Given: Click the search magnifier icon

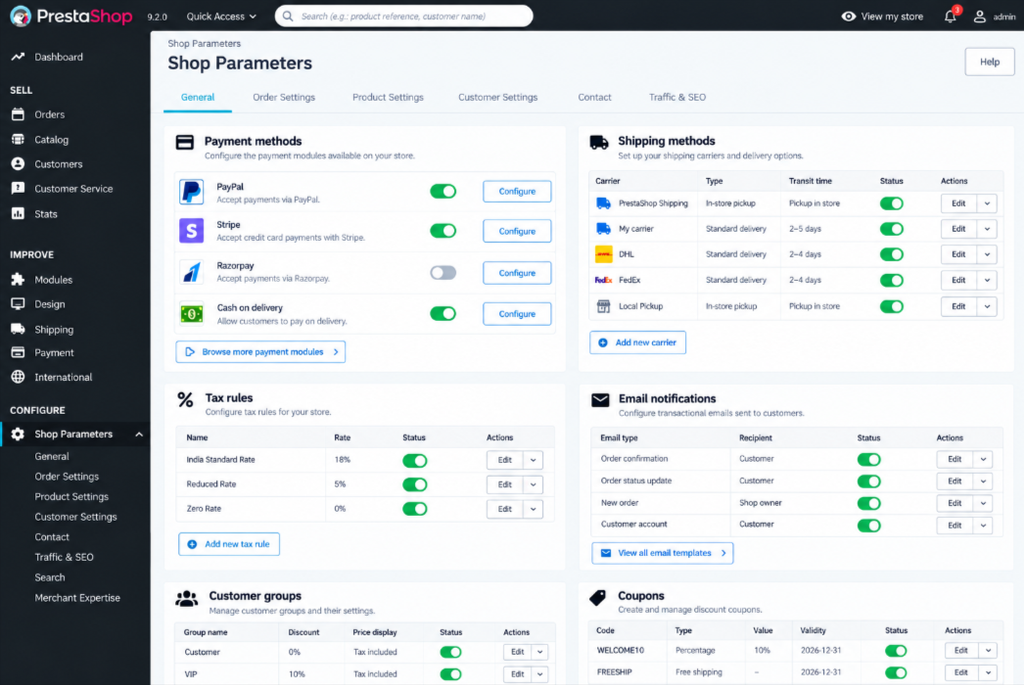Looking at the screenshot, I should [x=287, y=16].
